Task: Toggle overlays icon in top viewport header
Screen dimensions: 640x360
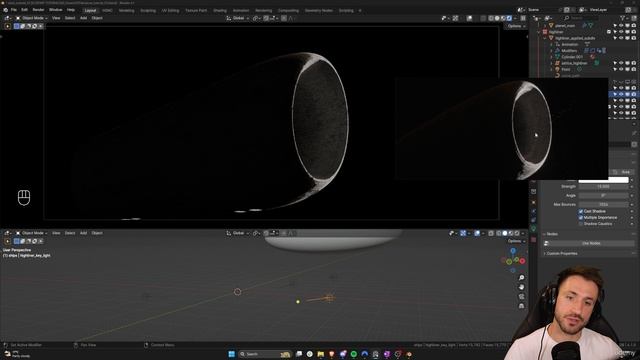Action: 469,18
